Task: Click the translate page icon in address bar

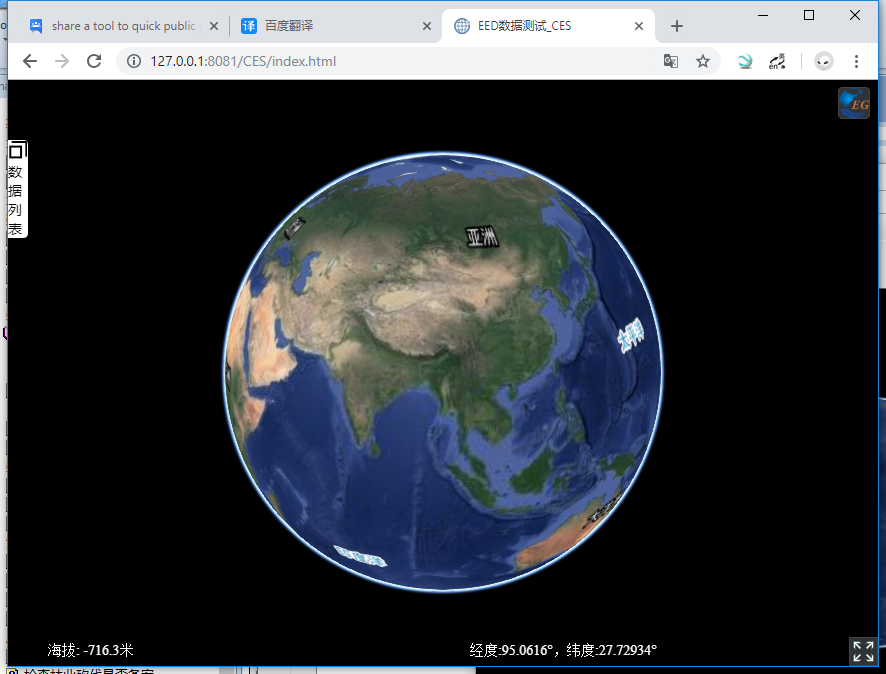Action: pyautogui.click(x=671, y=62)
